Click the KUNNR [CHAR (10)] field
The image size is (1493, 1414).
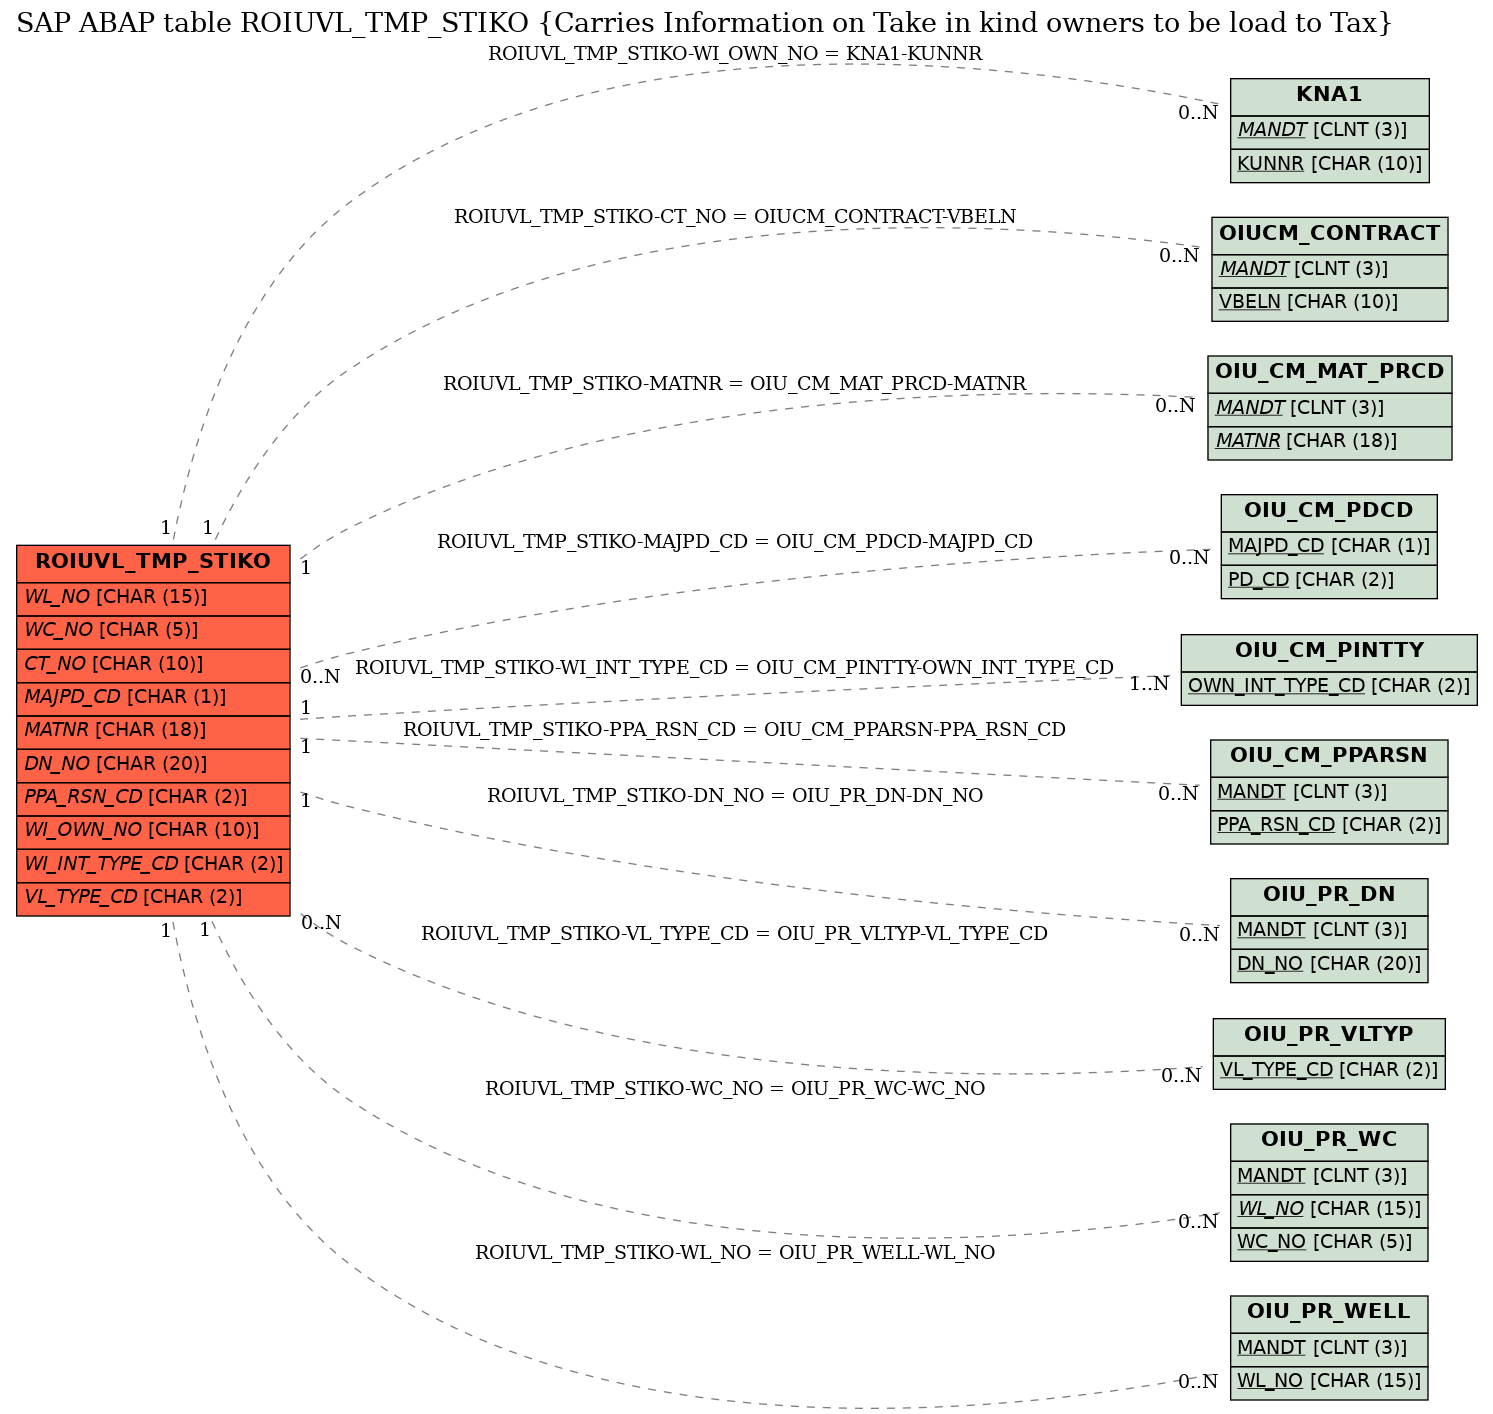[x=1329, y=164]
